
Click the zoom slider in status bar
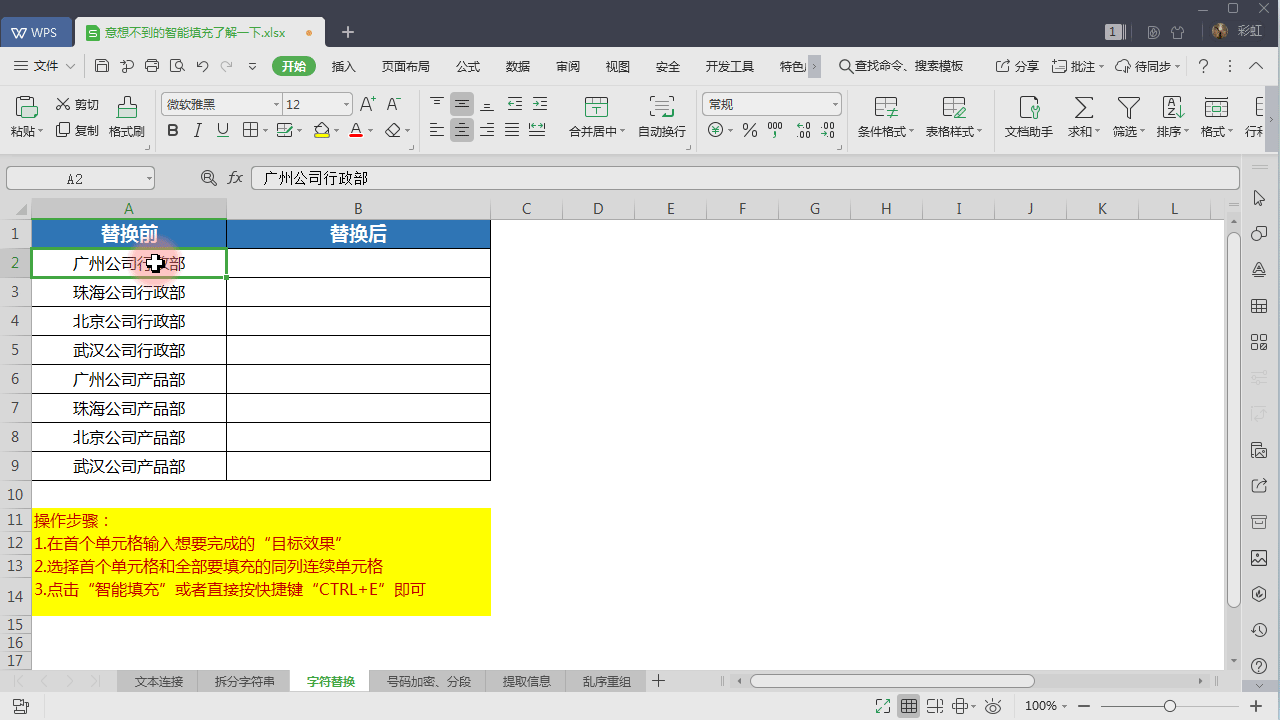click(1169, 706)
